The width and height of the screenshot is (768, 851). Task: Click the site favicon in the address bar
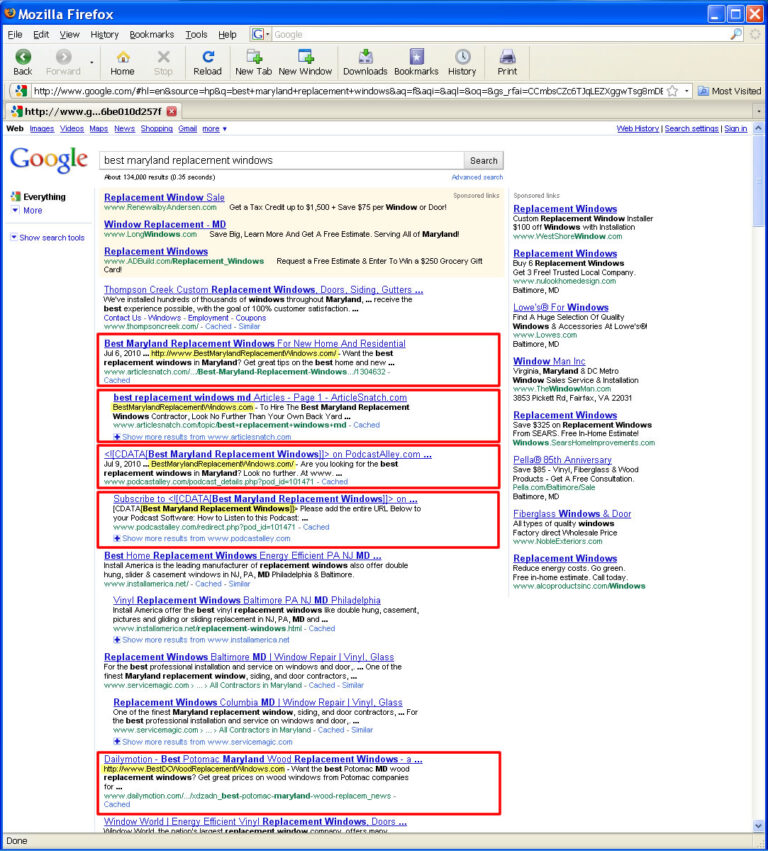(21, 91)
